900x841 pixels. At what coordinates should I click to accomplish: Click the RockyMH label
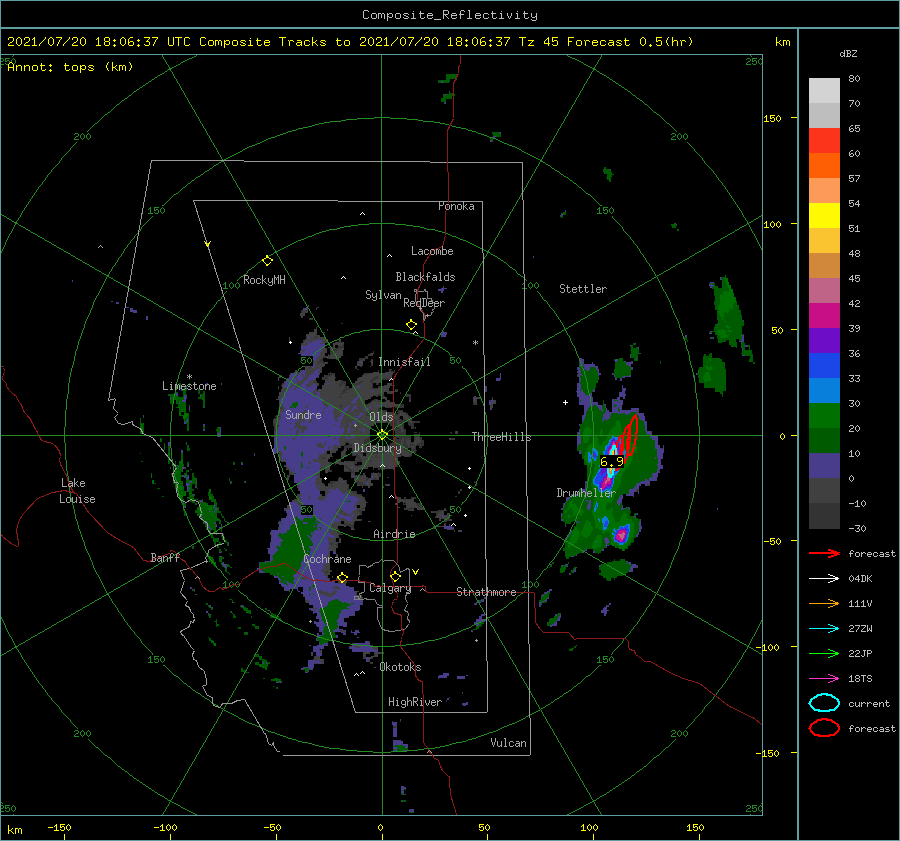(x=264, y=280)
